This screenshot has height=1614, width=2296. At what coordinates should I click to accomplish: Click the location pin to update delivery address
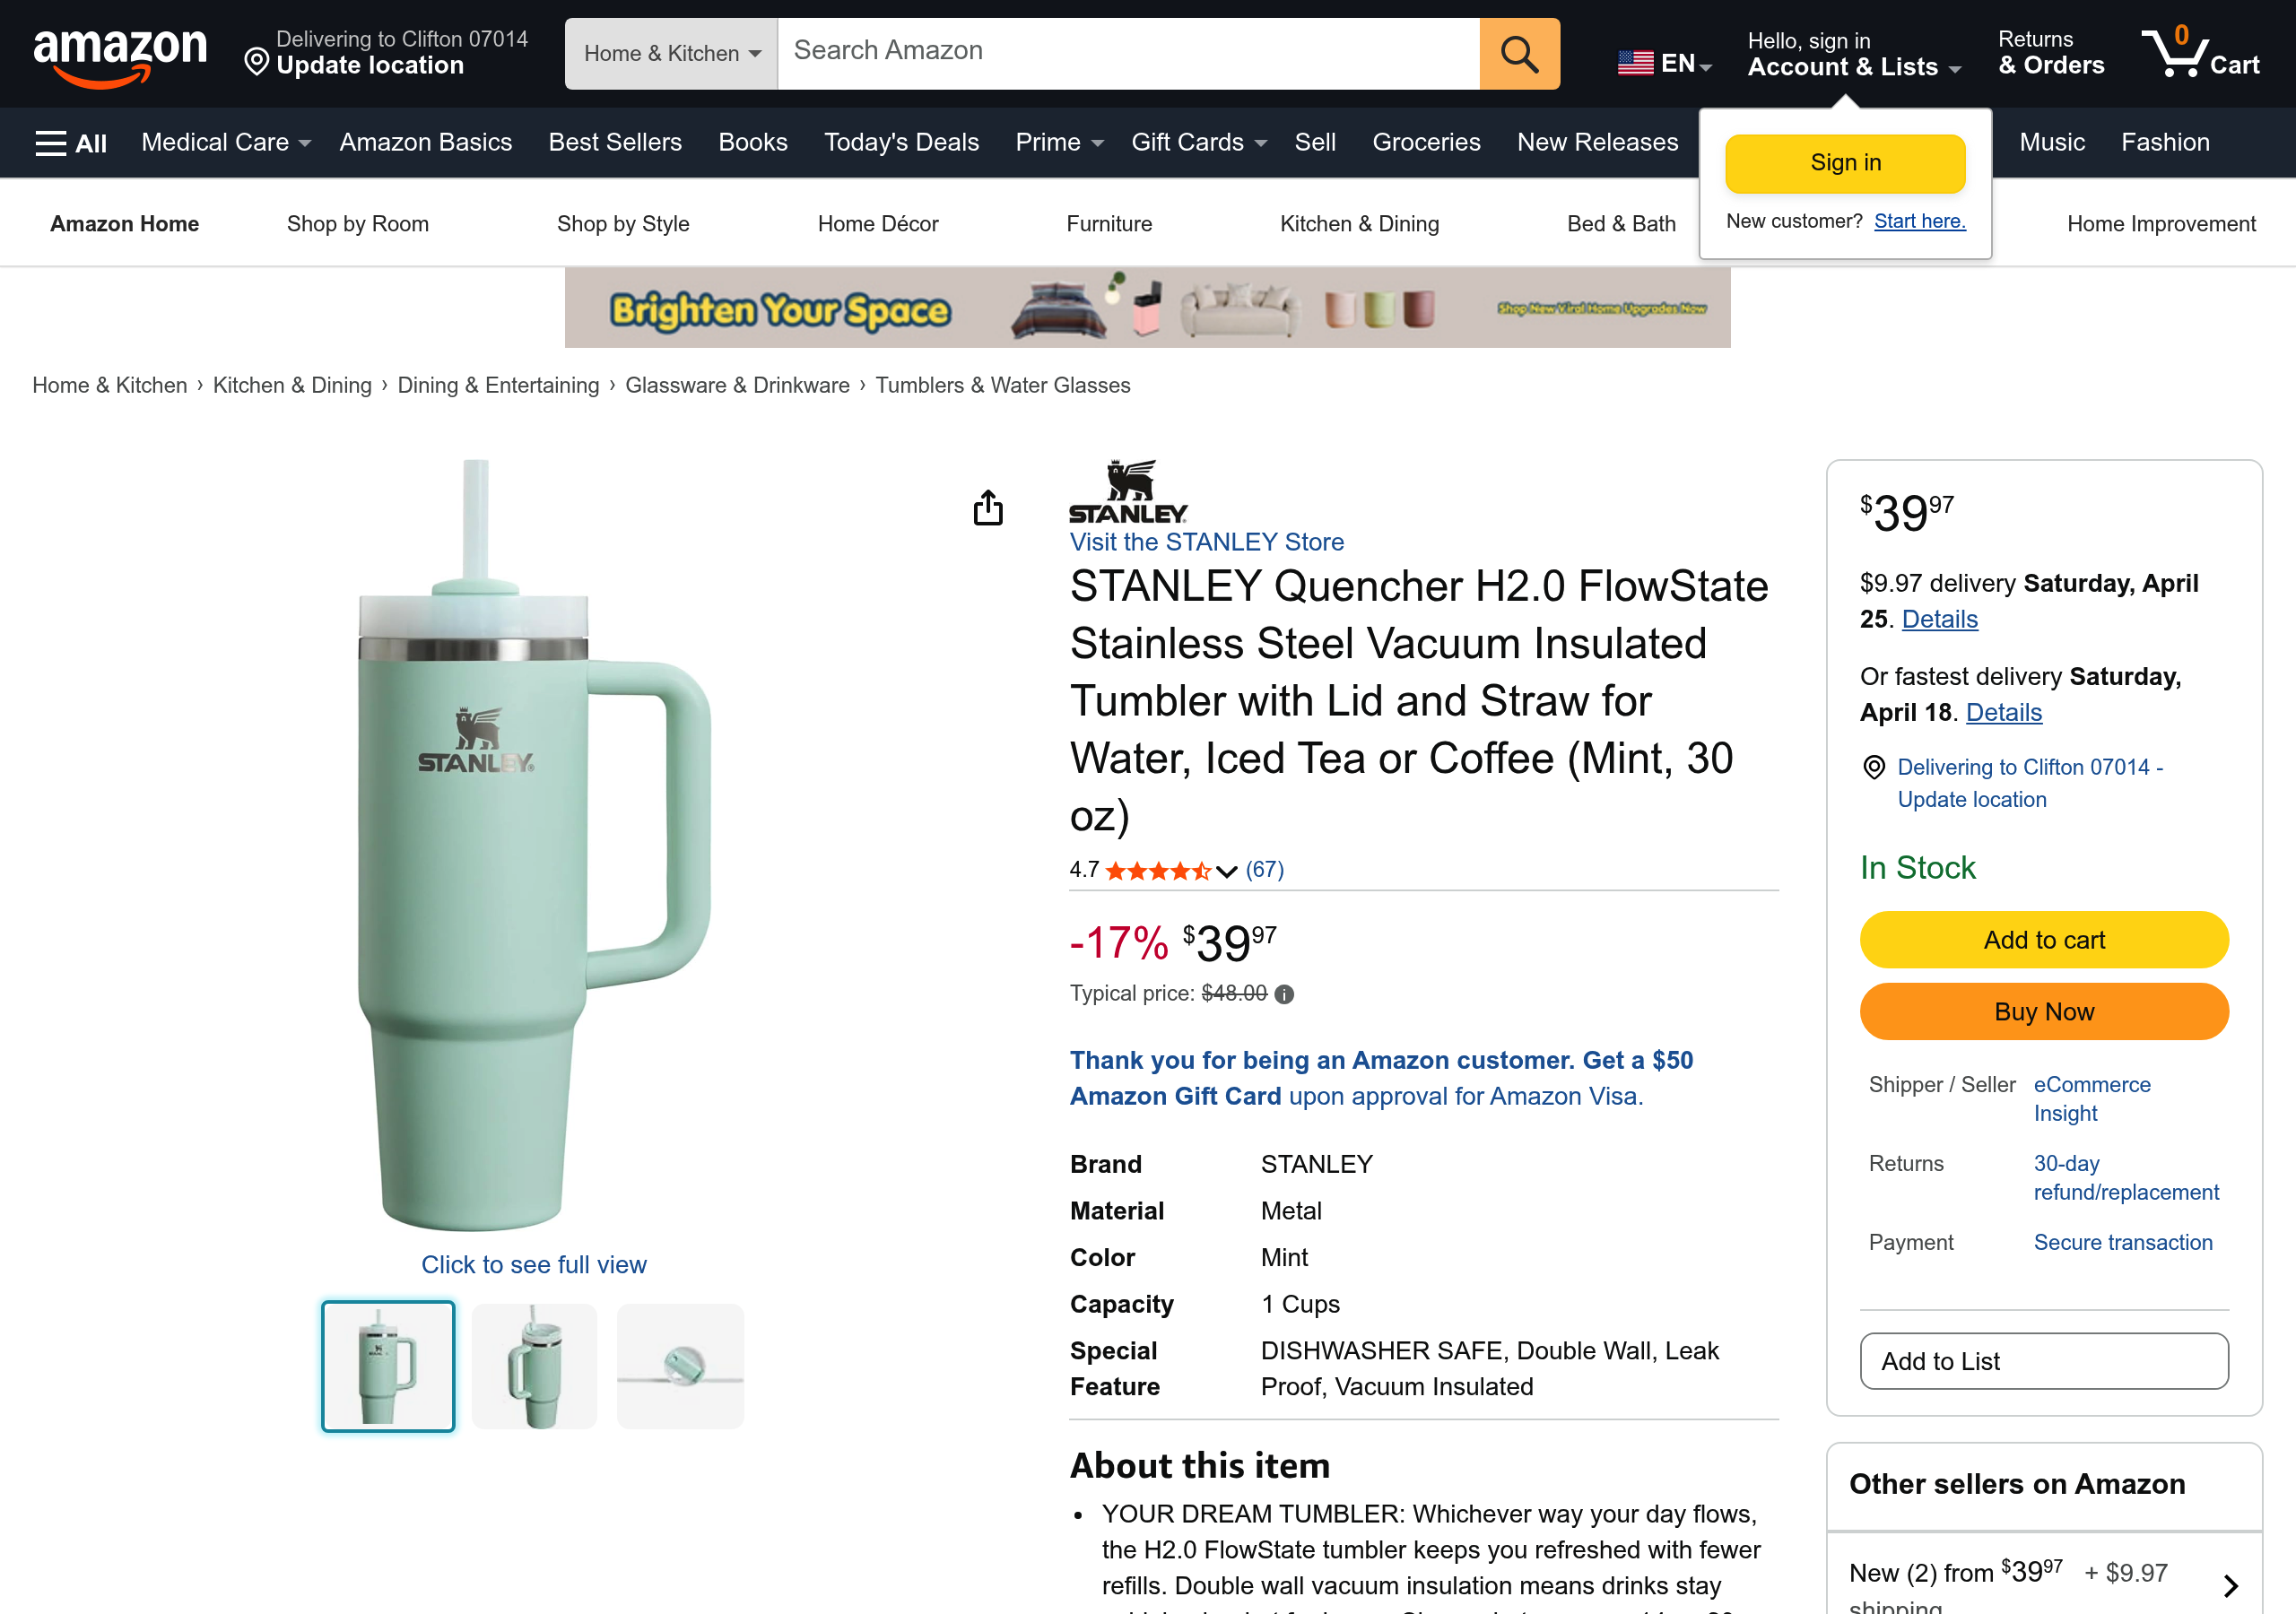pyautogui.click(x=257, y=62)
